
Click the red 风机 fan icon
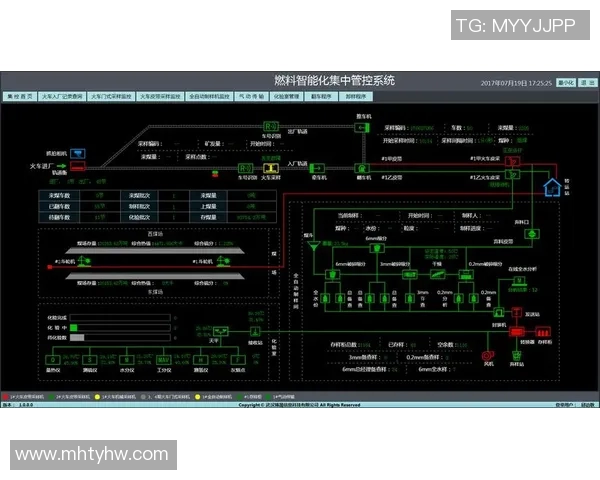tap(488, 356)
